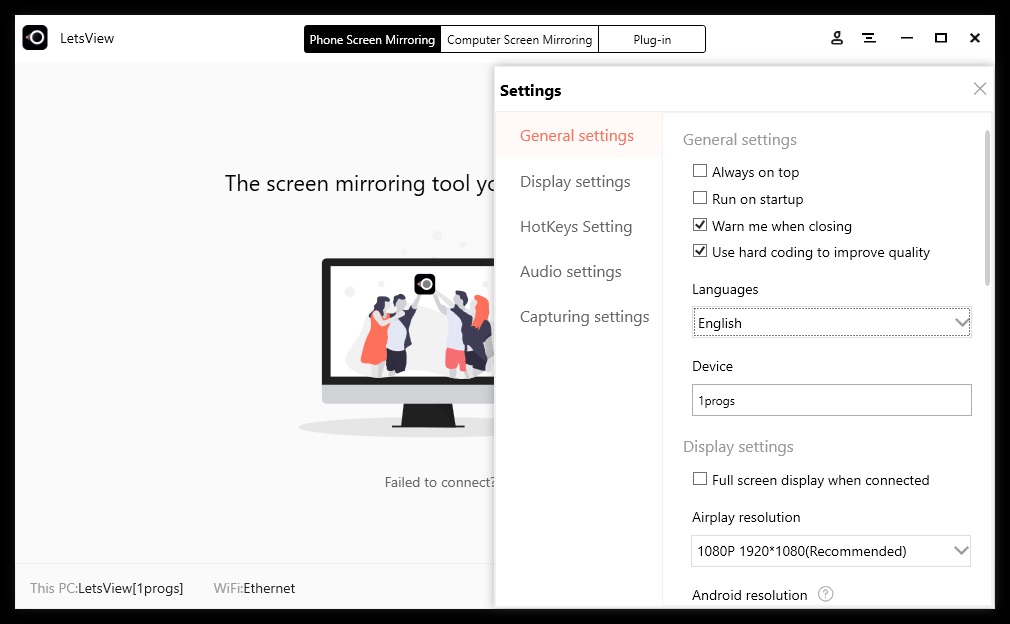Click the Languages label

click(725, 289)
